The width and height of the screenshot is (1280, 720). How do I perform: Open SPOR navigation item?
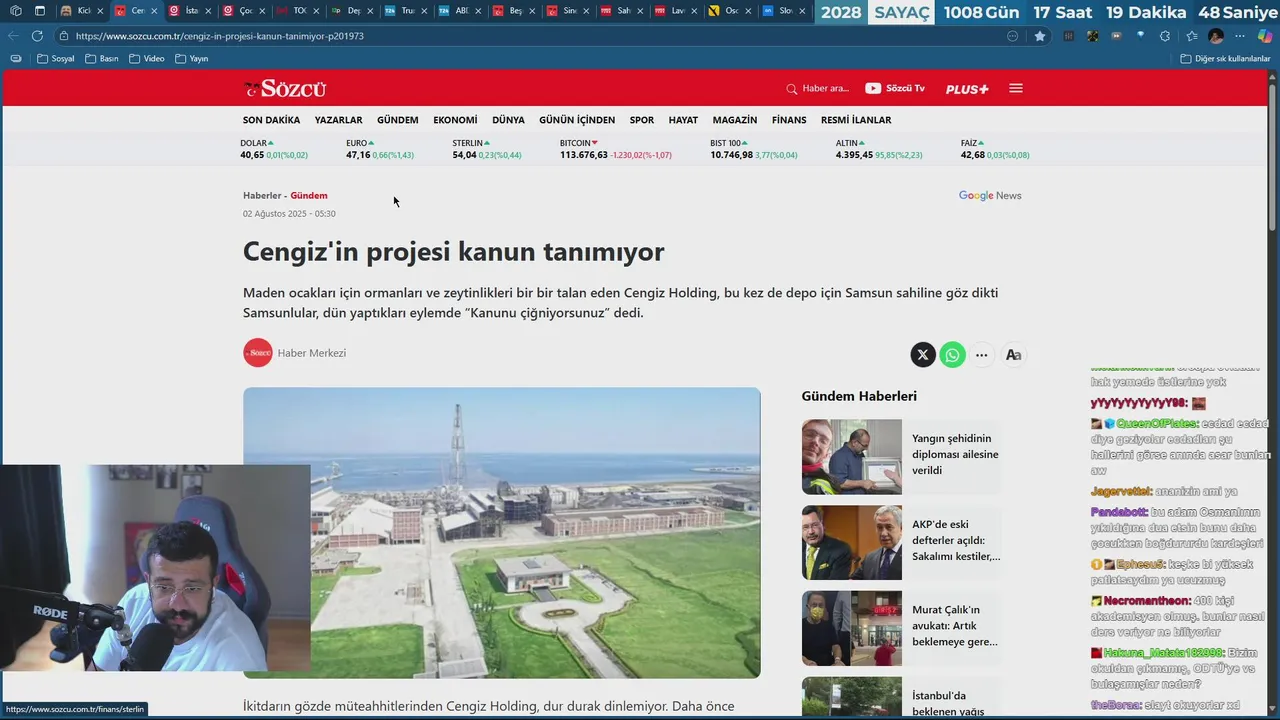click(x=642, y=120)
